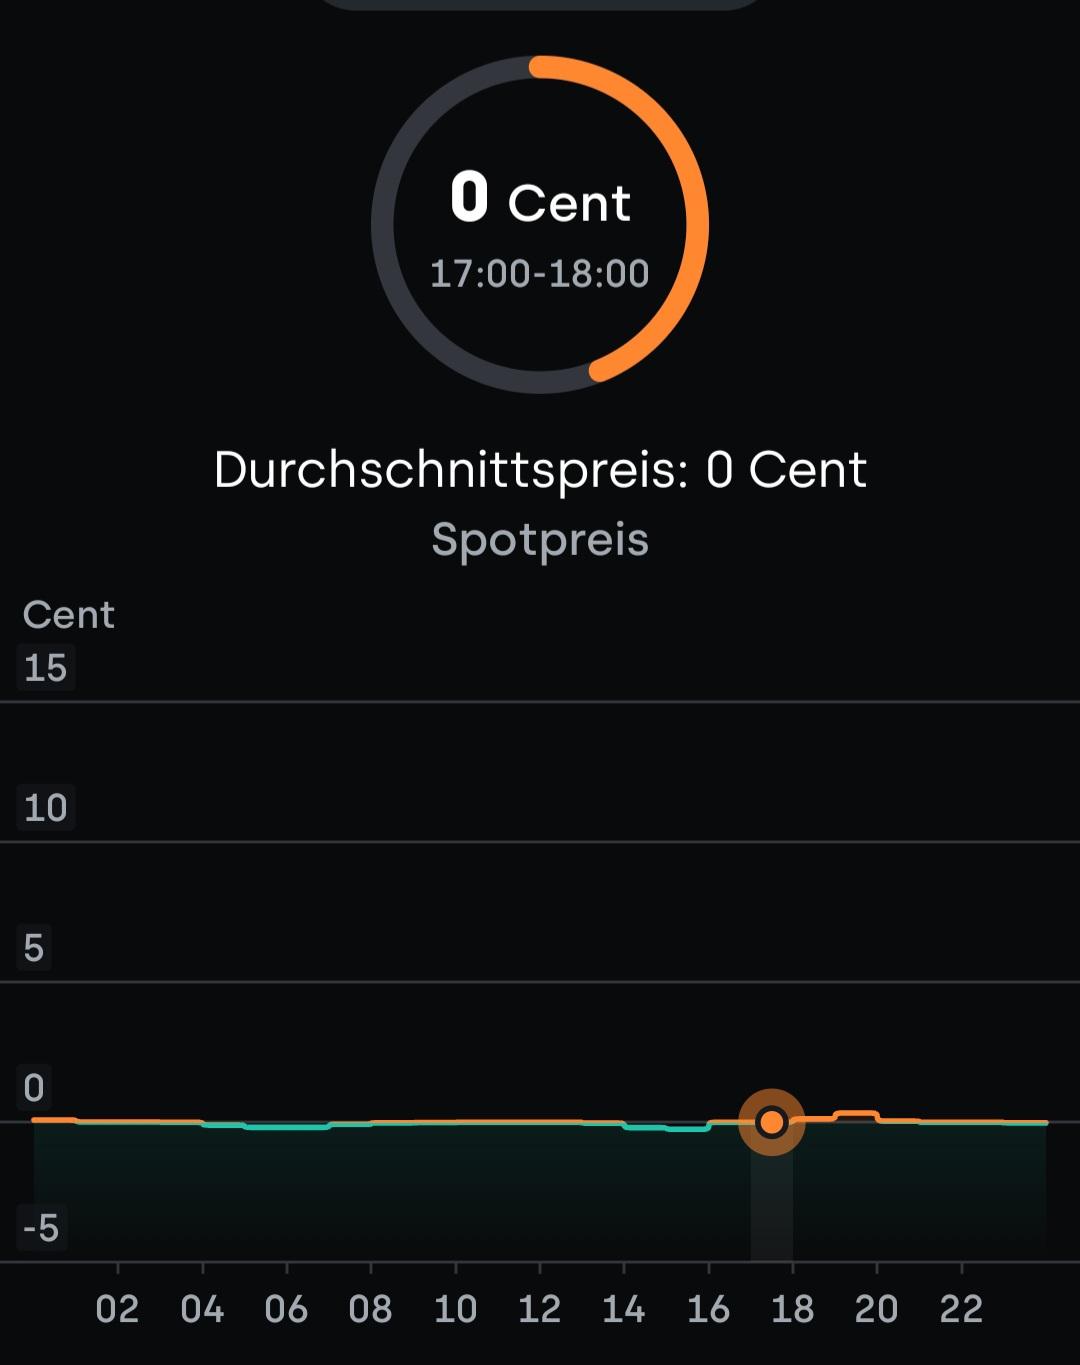Tap the 18 hour label on the bottom axis
Screen dimensions: 1080x1365
click(x=792, y=1309)
